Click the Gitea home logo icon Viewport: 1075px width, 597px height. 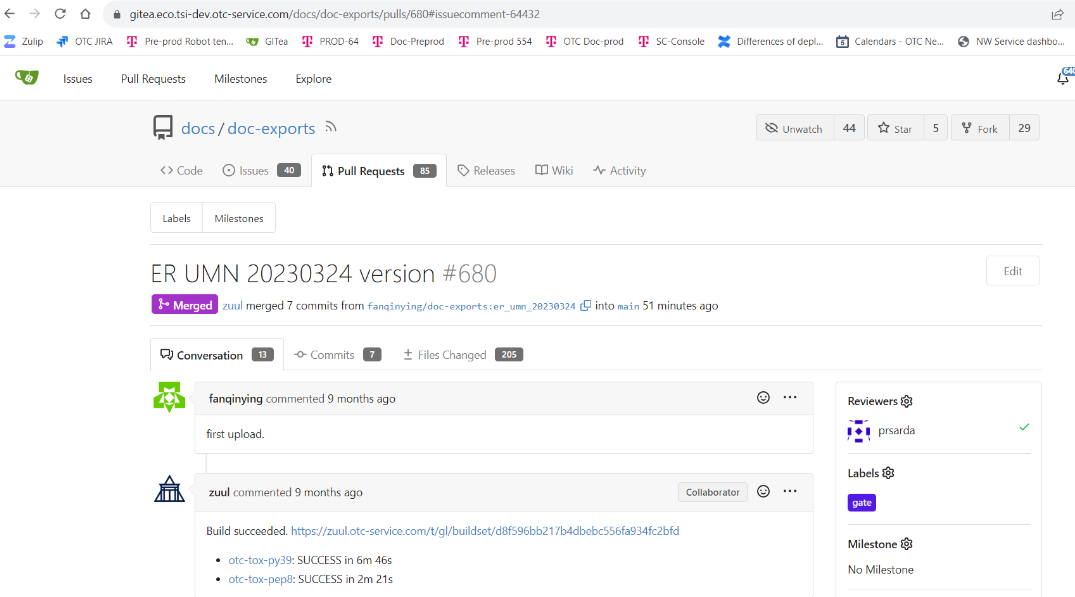click(26, 78)
